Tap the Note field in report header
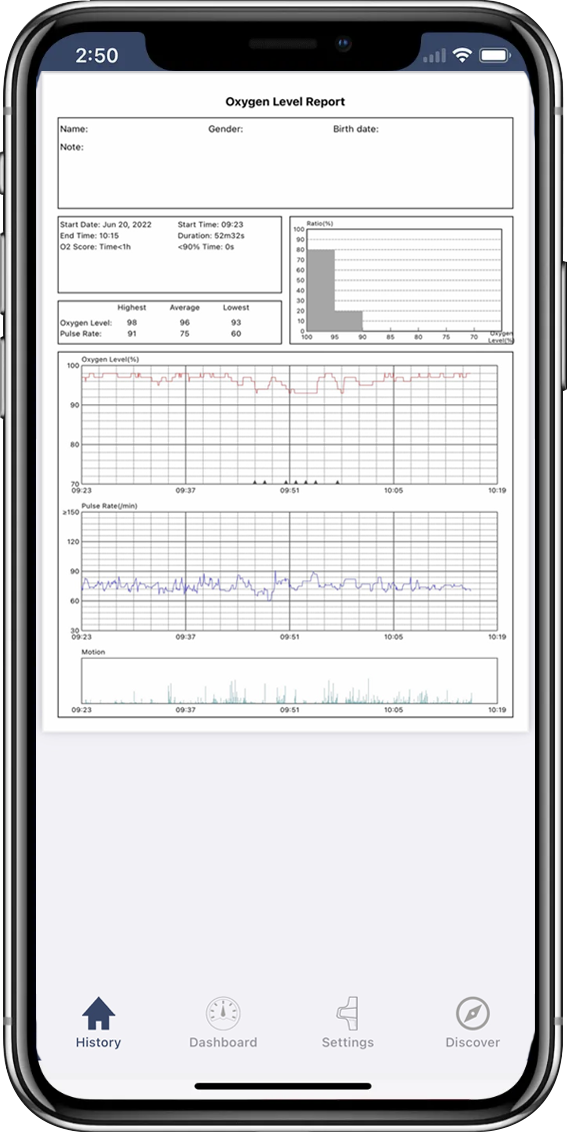The image size is (567, 1132). coord(72,147)
